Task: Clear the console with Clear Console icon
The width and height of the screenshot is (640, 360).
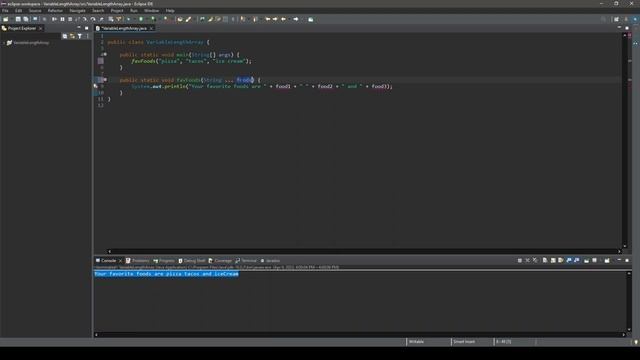Action: (545, 260)
